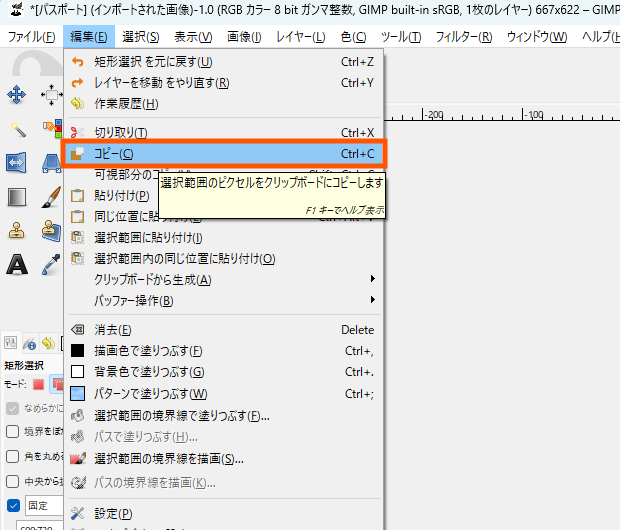Close the Edit menu in menu bar
The image size is (620, 530).
[89, 37]
